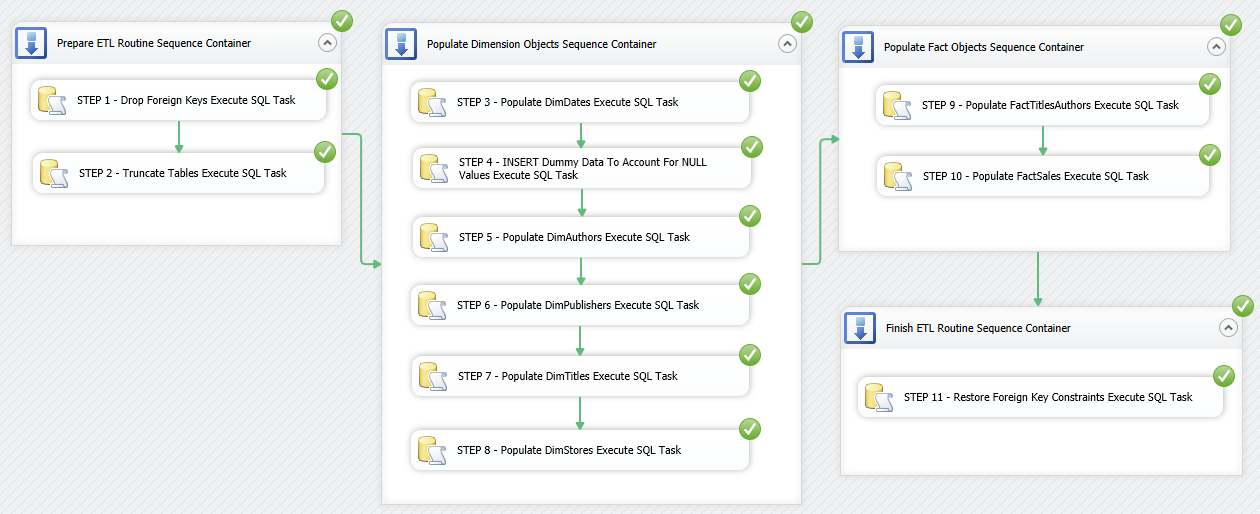Click the green checkmark on STEP 3 task
Screen dimensions: 1260x514
pyautogui.click(x=750, y=81)
